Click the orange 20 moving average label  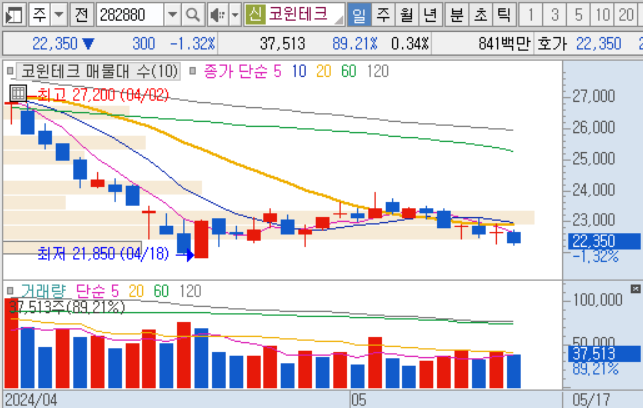324,71
